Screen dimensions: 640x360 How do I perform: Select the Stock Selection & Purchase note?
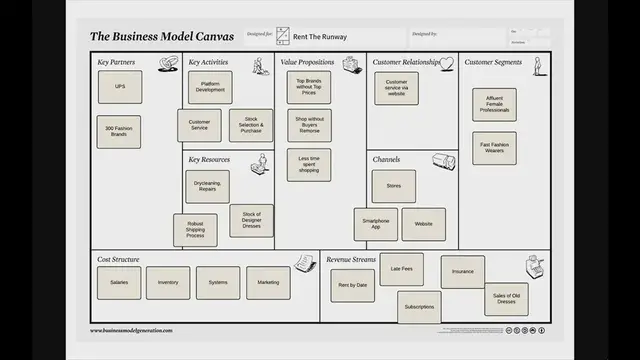(x=251, y=125)
